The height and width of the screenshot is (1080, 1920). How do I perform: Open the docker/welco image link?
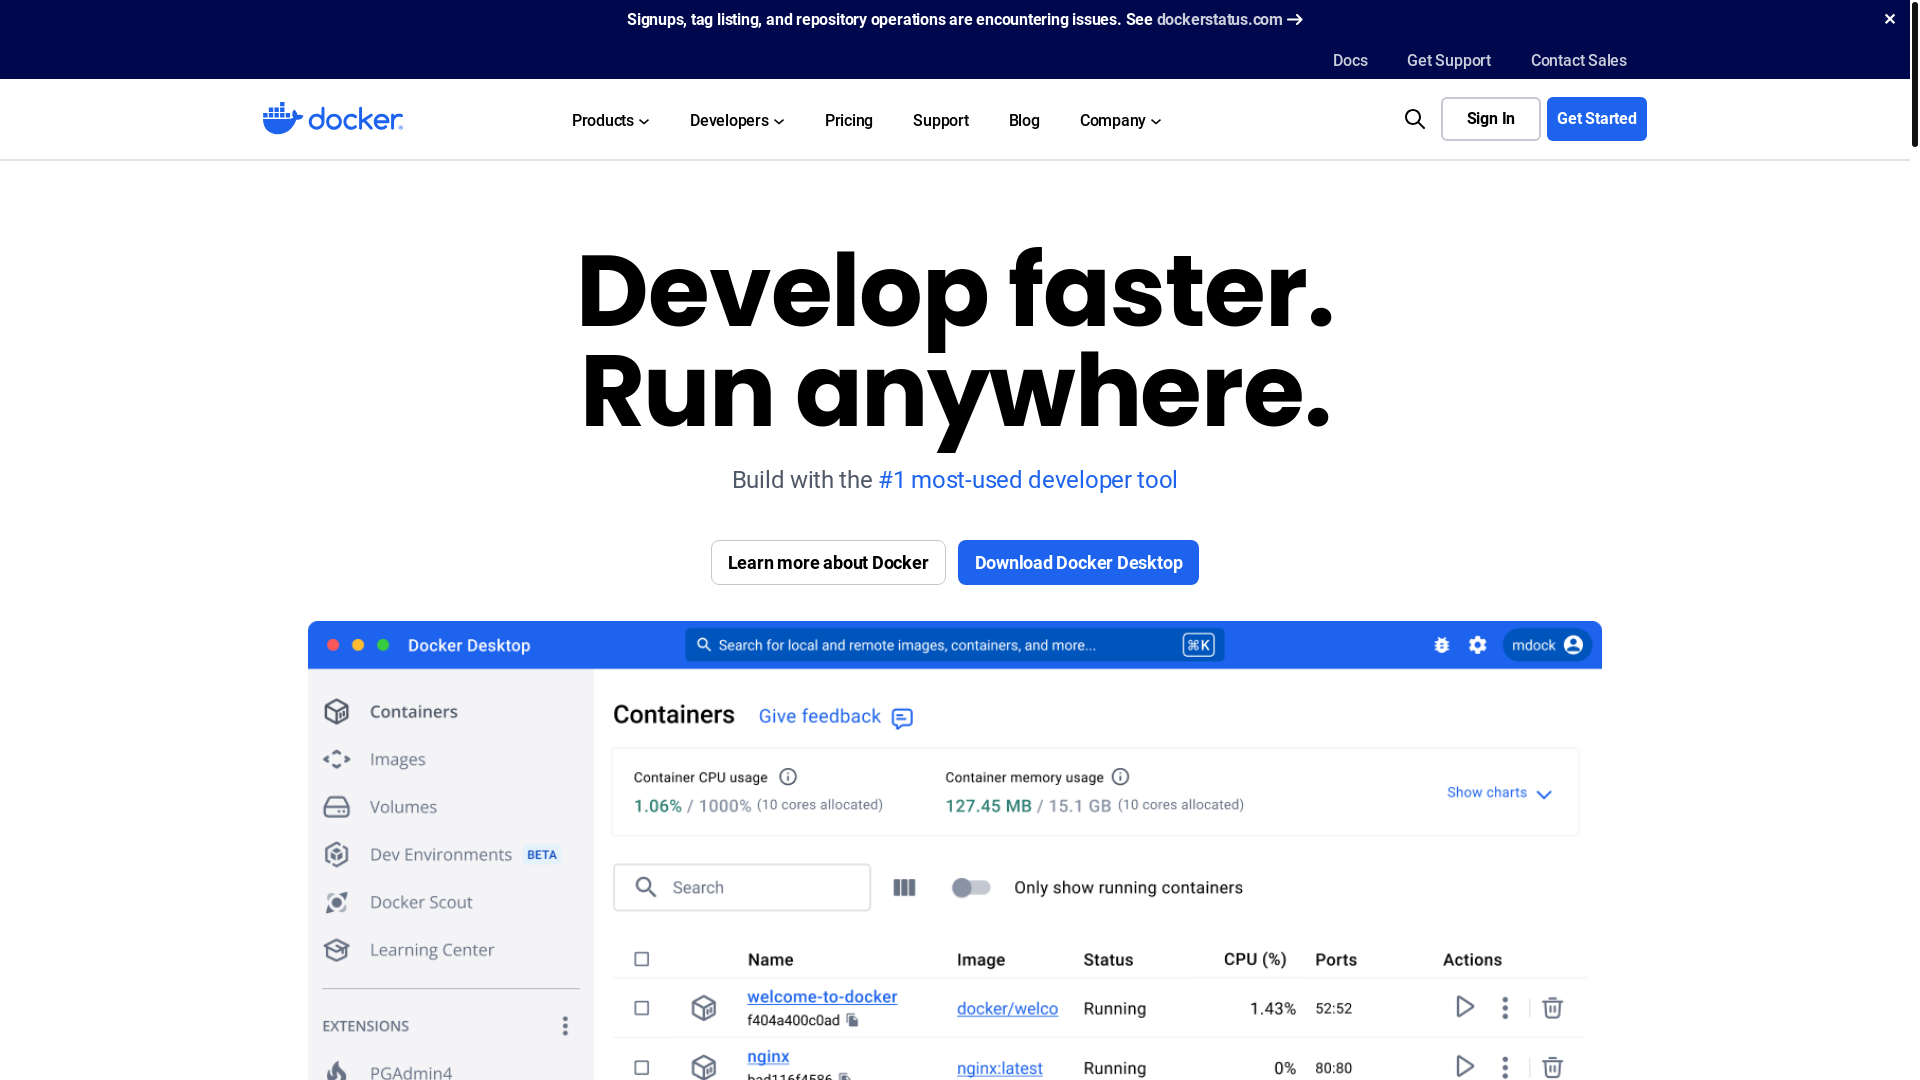coord(1007,1009)
